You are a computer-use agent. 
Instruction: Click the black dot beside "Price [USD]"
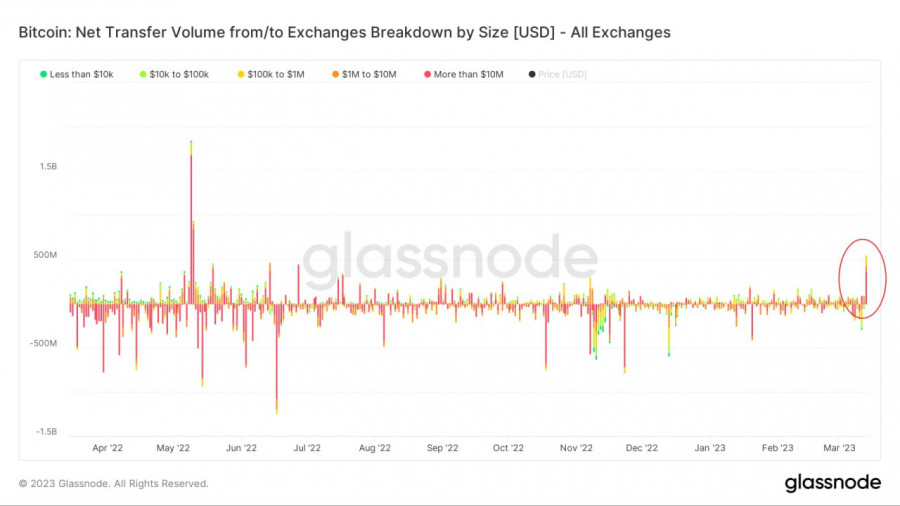[532, 75]
